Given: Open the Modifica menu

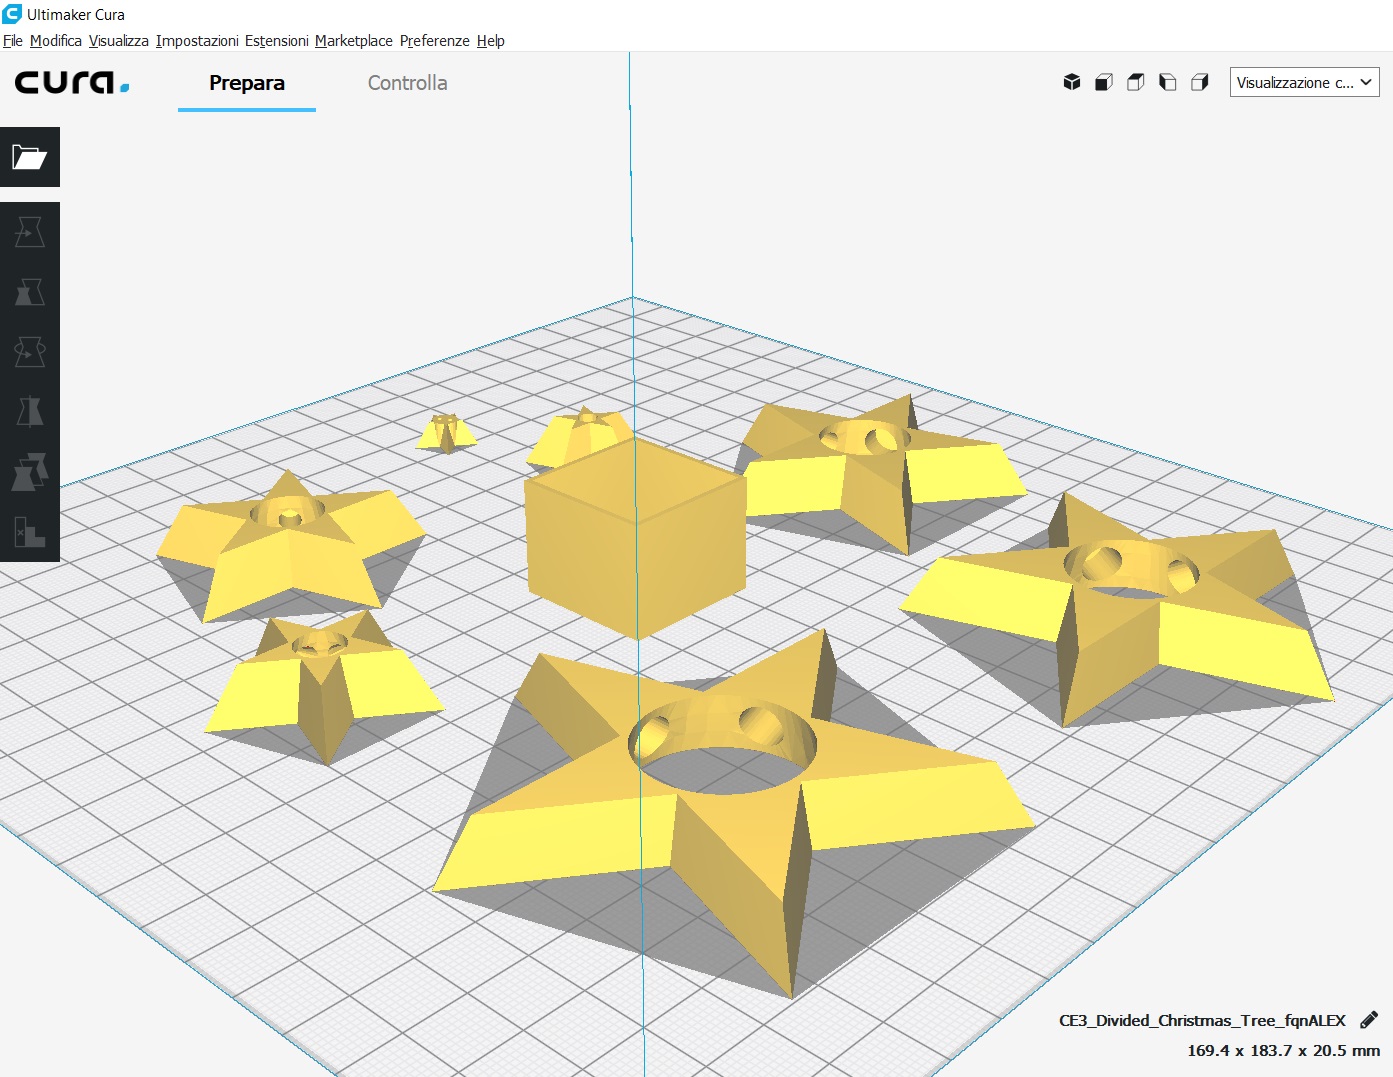Looking at the screenshot, I should (56, 41).
